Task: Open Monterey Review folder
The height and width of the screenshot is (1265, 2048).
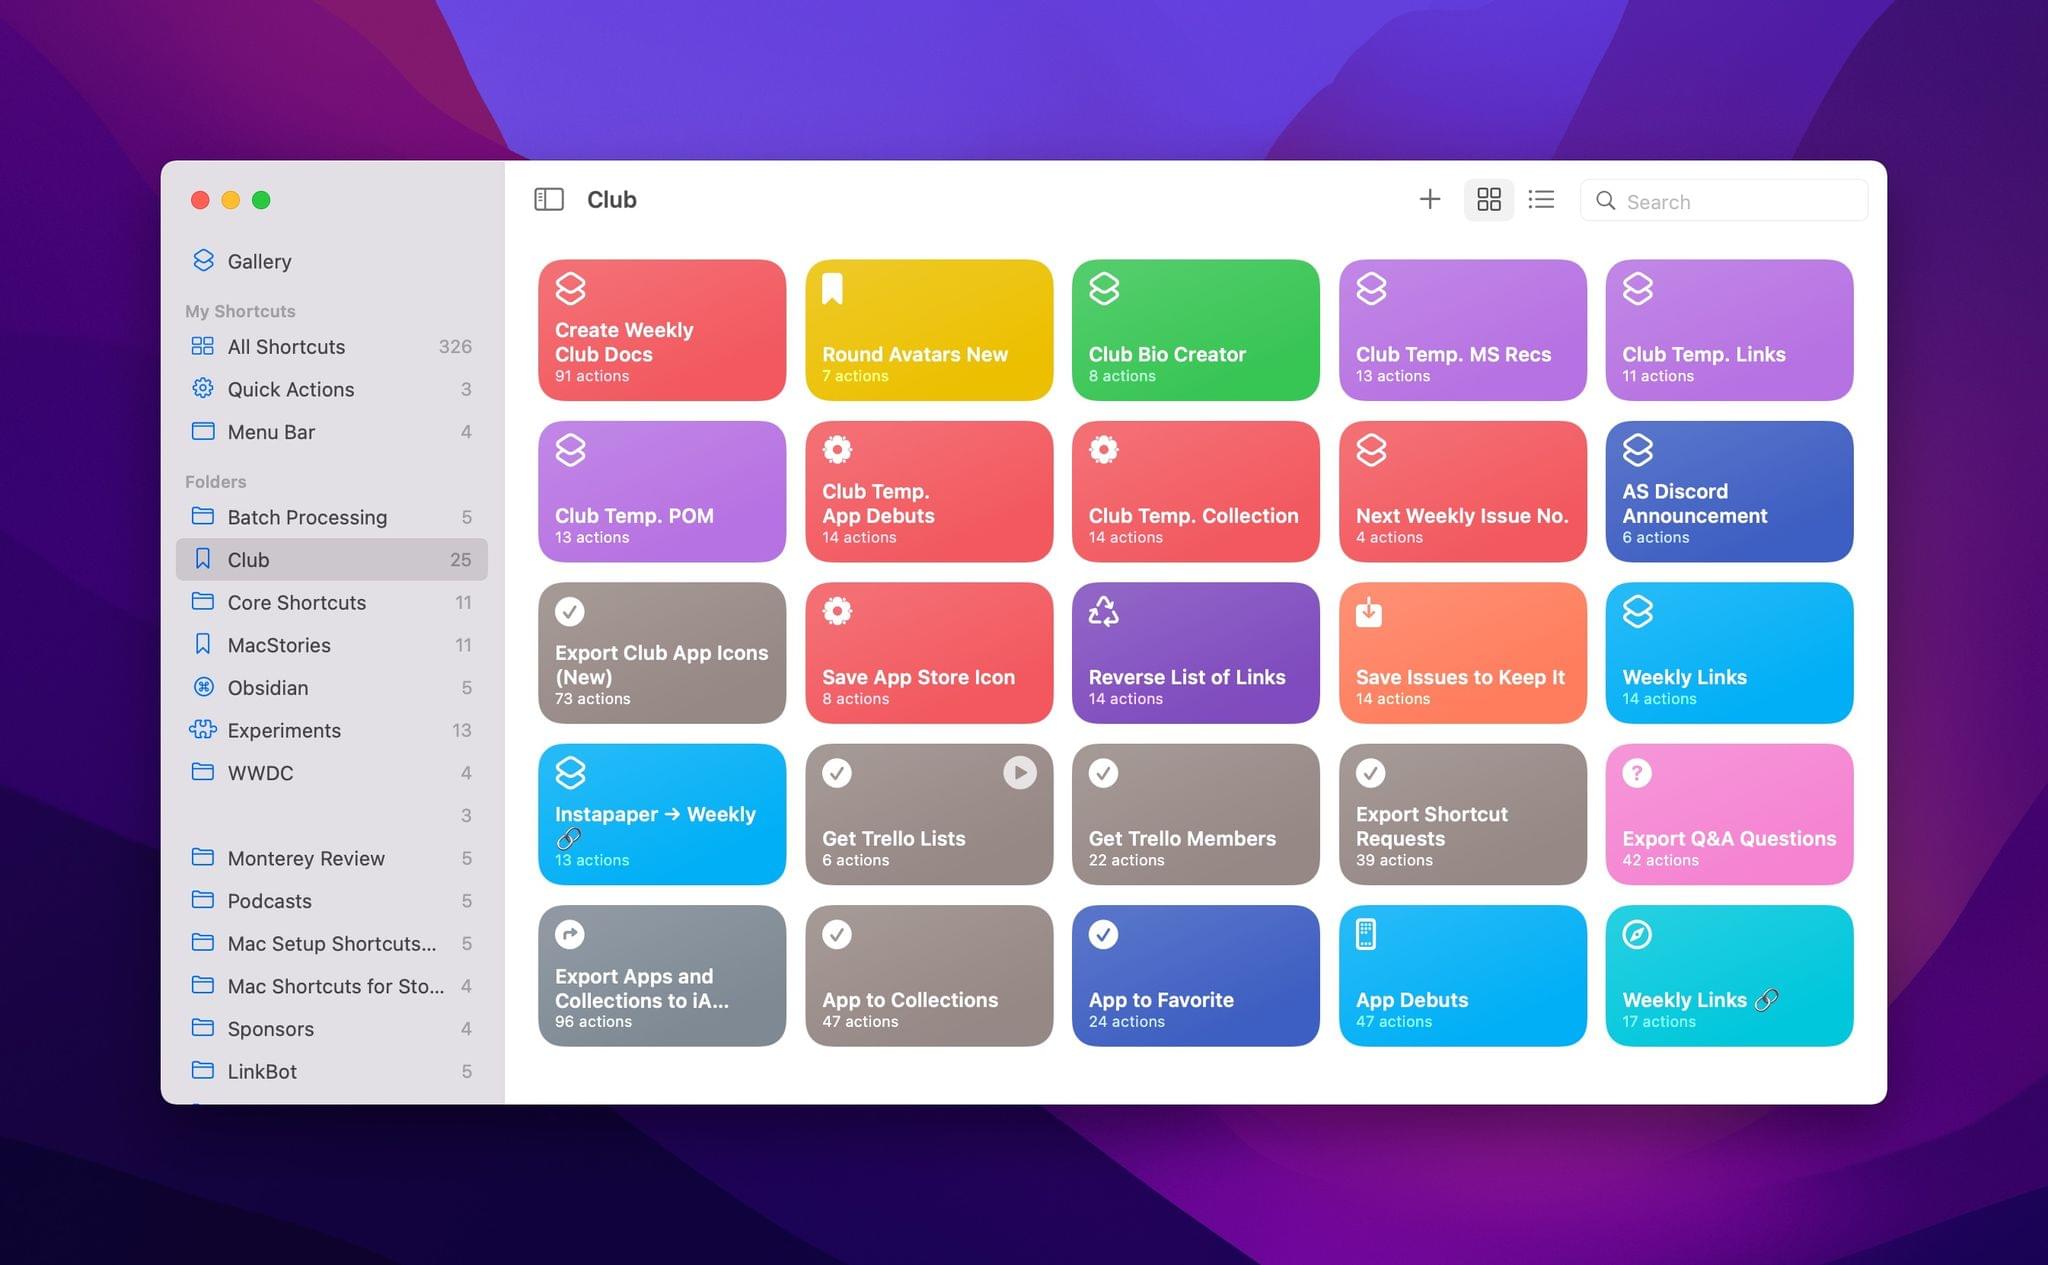Action: tap(331, 858)
